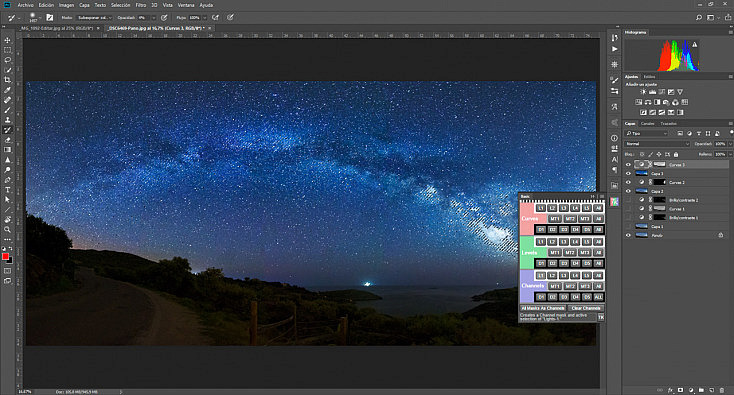Click the Properties info panel icon
This screenshot has width=734, height=395.
614,138
